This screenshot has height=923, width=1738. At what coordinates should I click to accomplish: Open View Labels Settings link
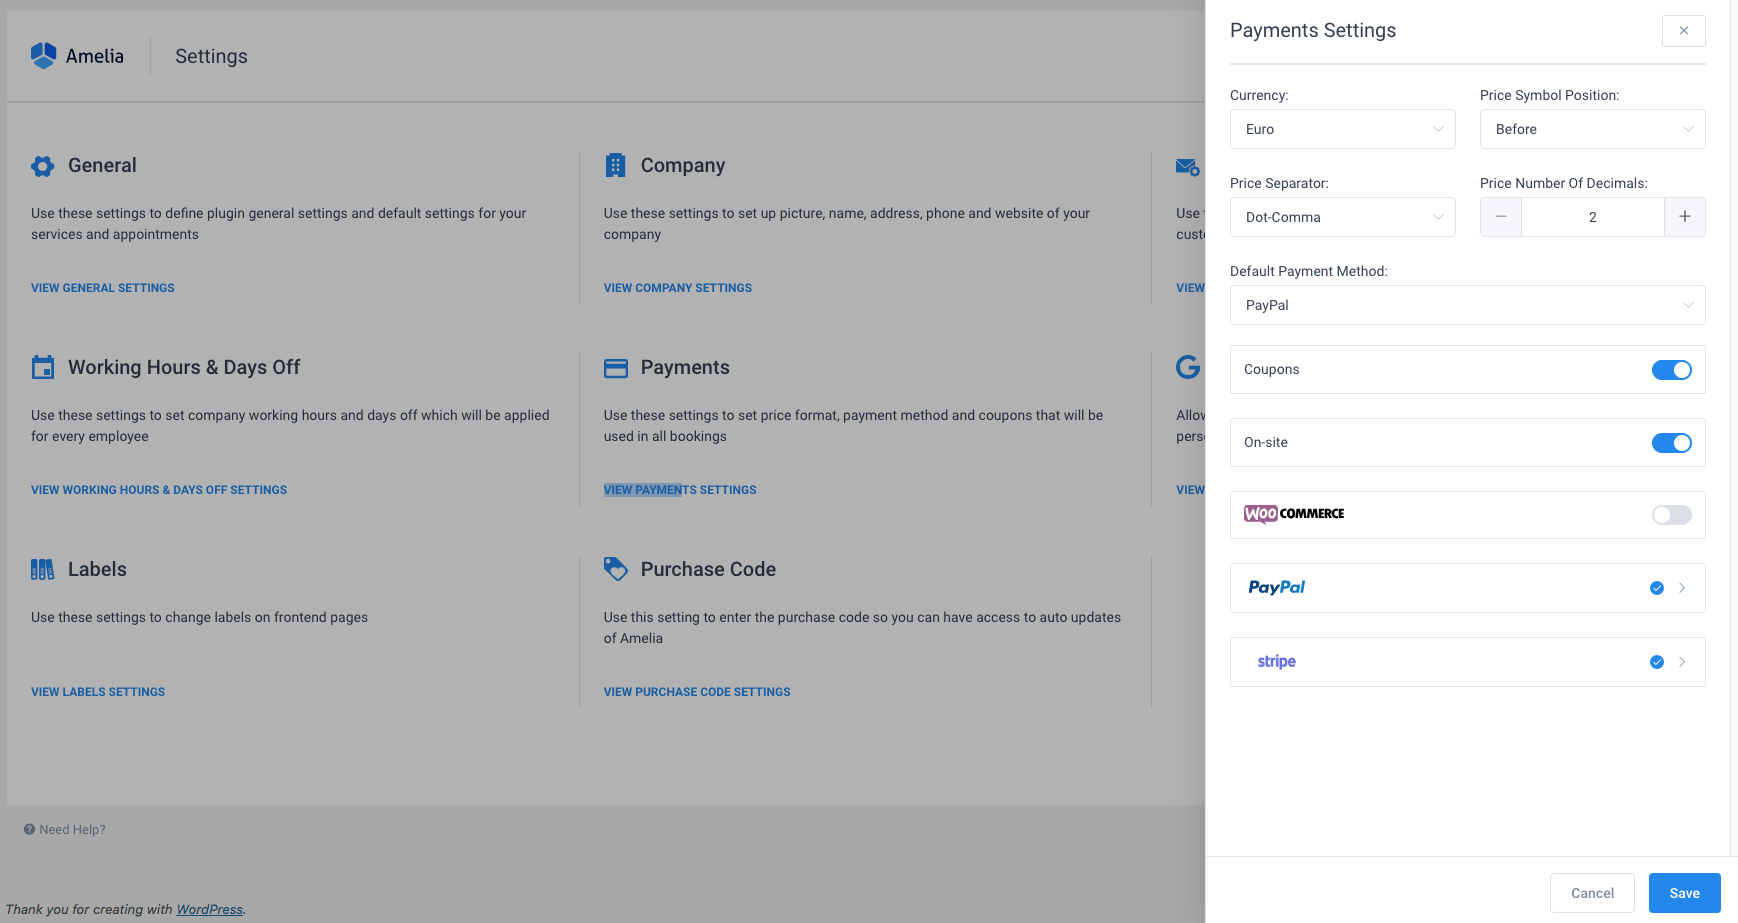(98, 692)
